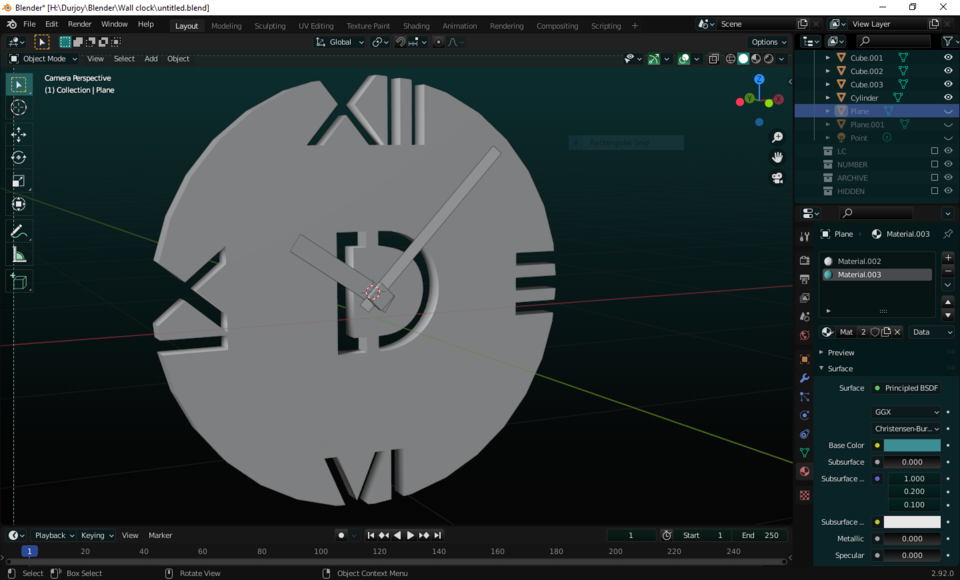Toggle visibility of Cube.002
This screenshot has height=580, width=960.
948,71
